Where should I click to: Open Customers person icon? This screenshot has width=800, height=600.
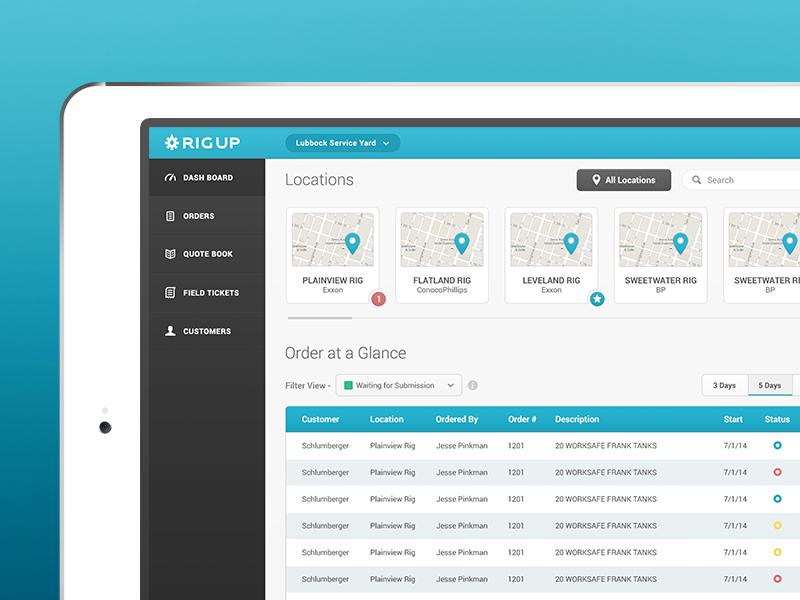(x=170, y=331)
